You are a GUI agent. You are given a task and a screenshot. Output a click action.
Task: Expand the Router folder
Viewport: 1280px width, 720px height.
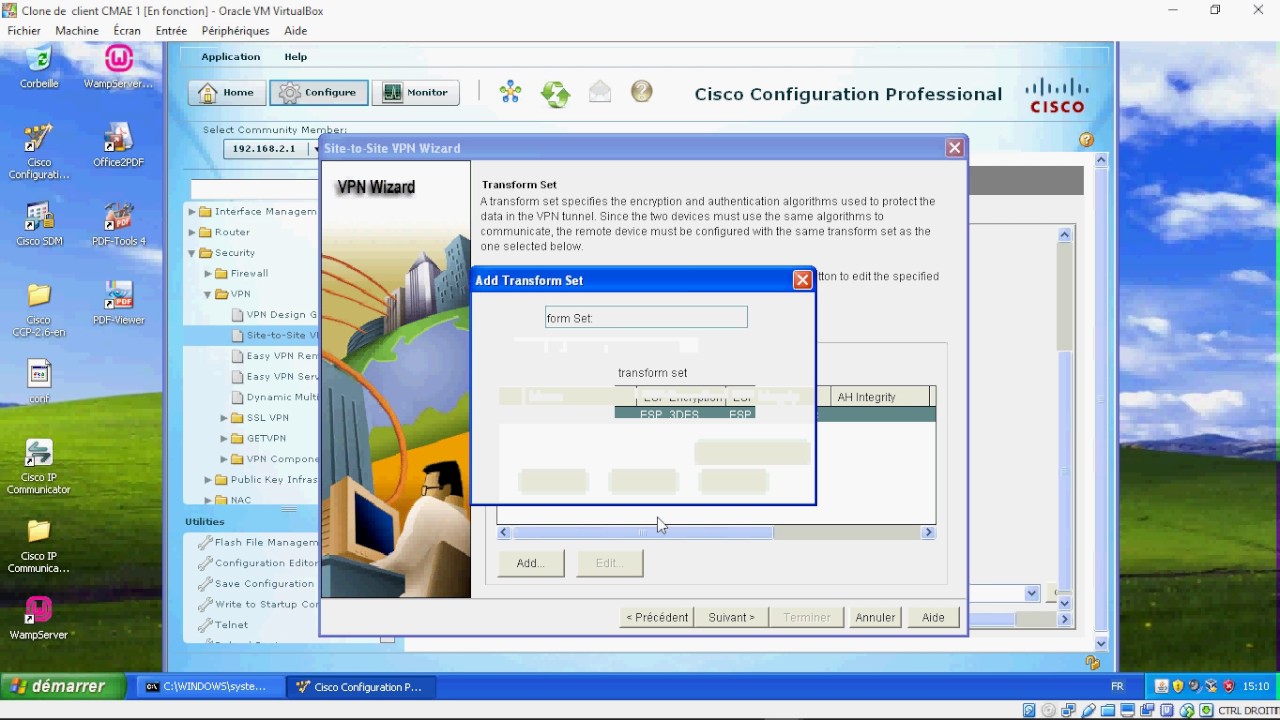pos(193,232)
